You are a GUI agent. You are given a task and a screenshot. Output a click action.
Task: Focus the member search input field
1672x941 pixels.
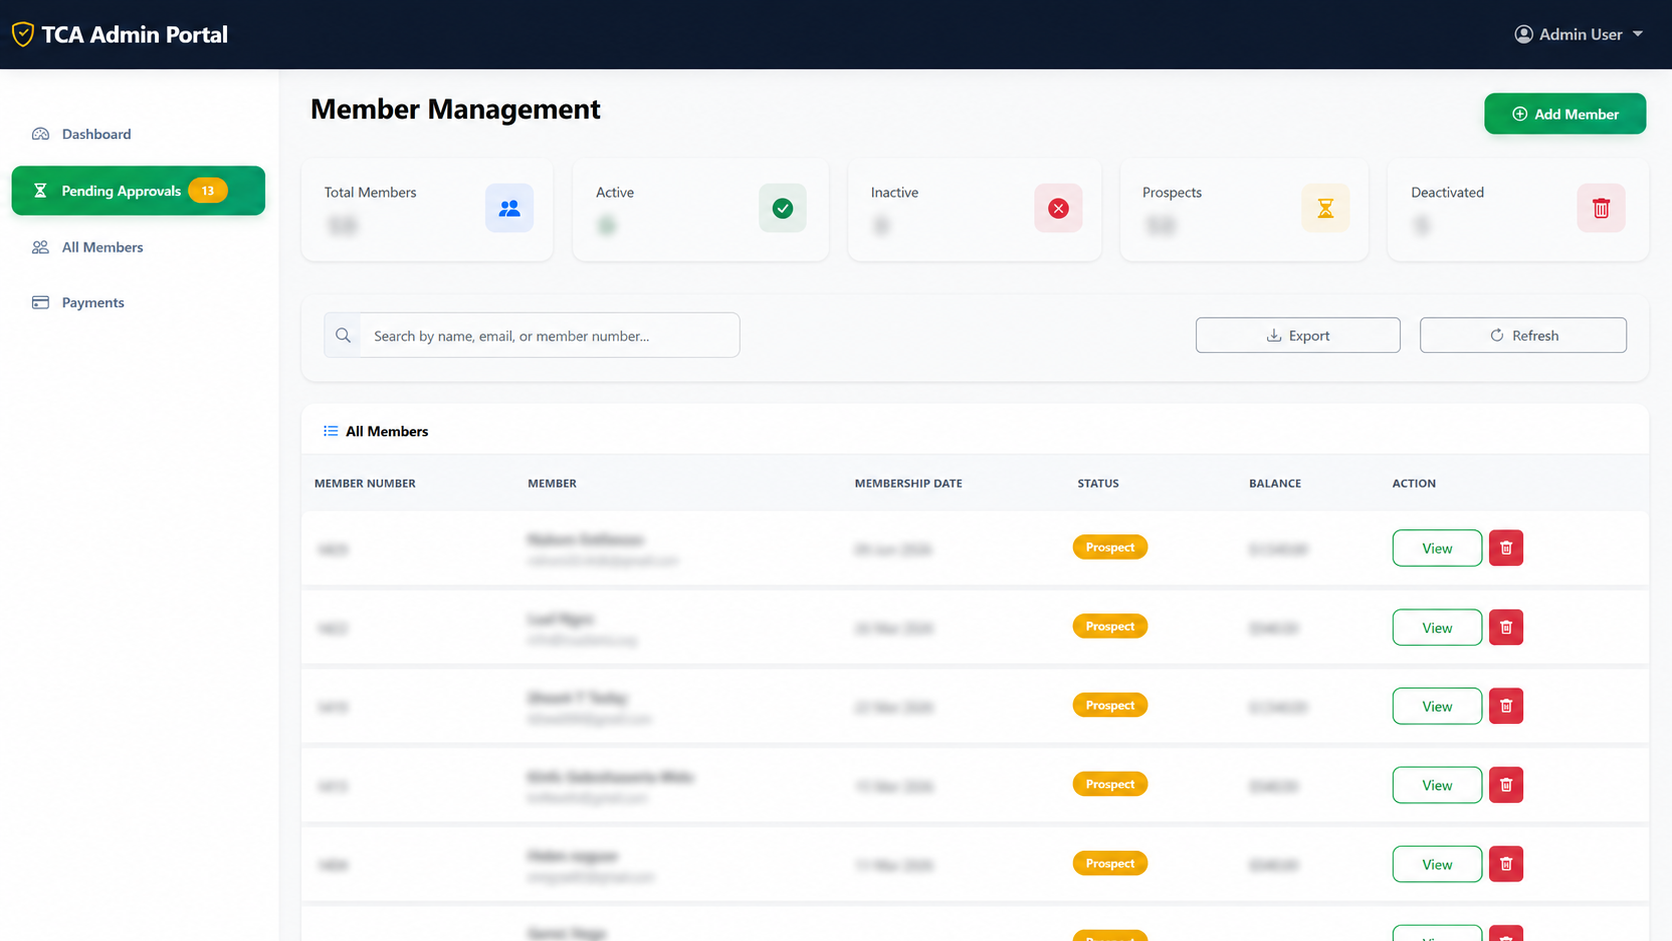(x=550, y=335)
